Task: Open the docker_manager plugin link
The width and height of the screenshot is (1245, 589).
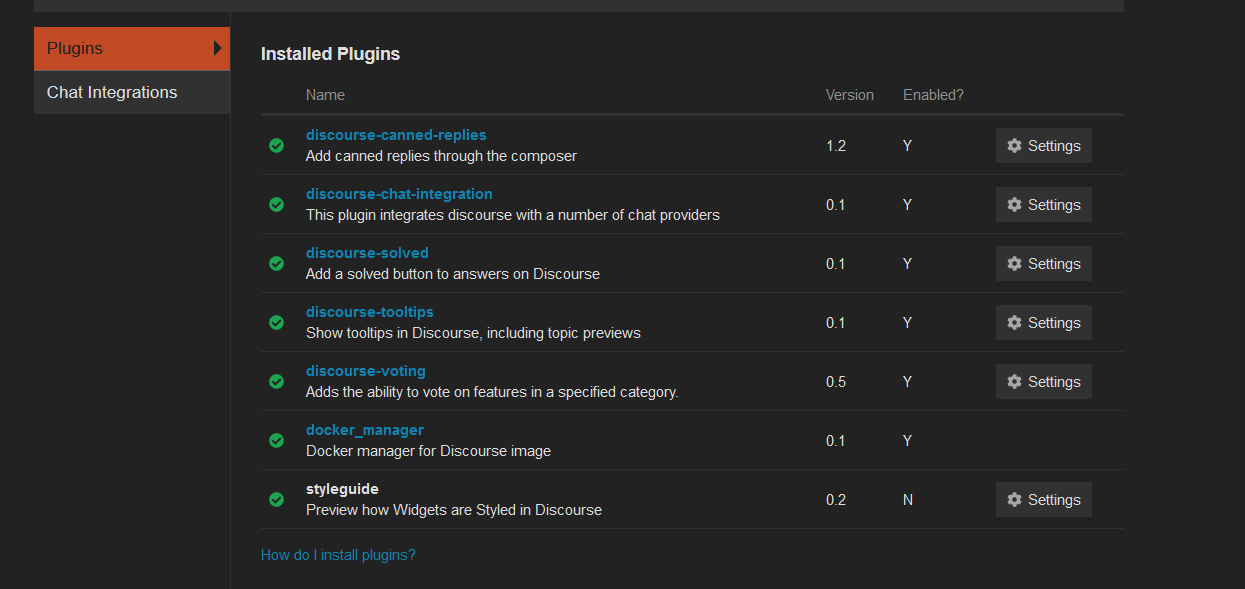Action: pyautogui.click(x=365, y=430)
